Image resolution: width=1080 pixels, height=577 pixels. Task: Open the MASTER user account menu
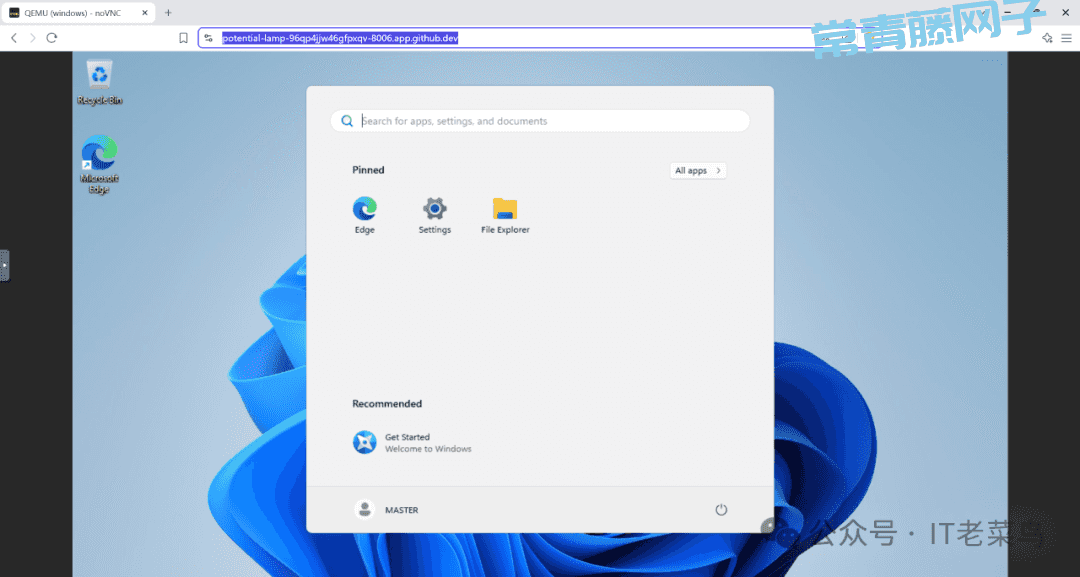[386, 510]
